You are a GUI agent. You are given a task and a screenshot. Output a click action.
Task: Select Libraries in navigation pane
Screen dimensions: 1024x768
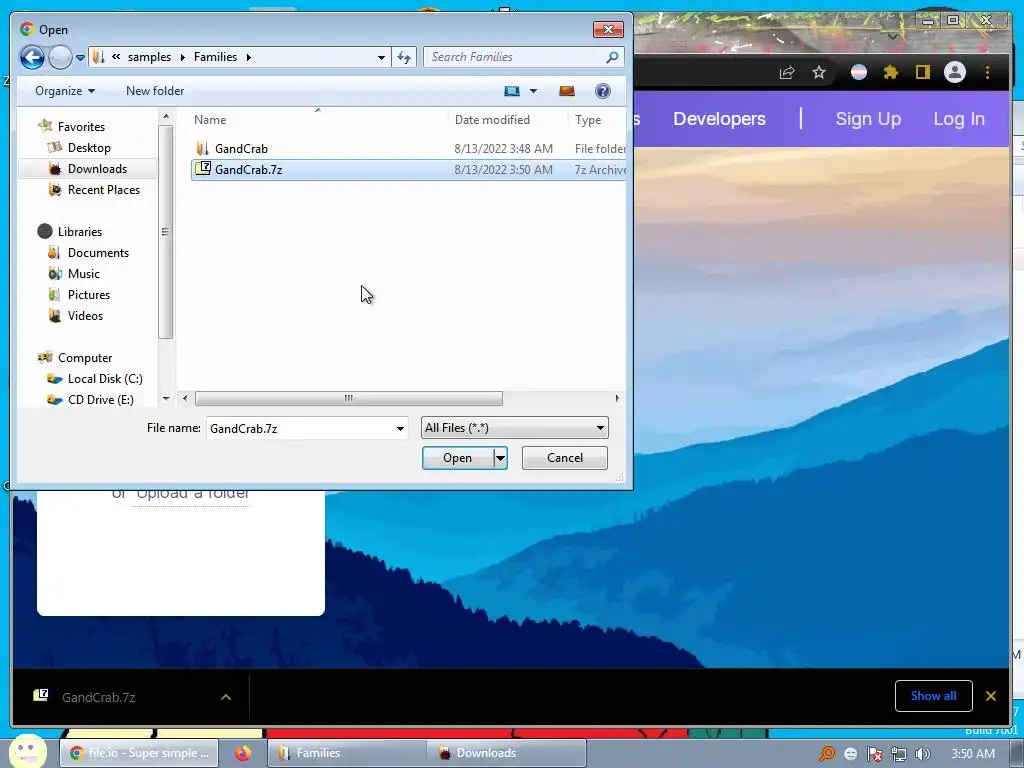pyautogui.click(x=80, y=231)
